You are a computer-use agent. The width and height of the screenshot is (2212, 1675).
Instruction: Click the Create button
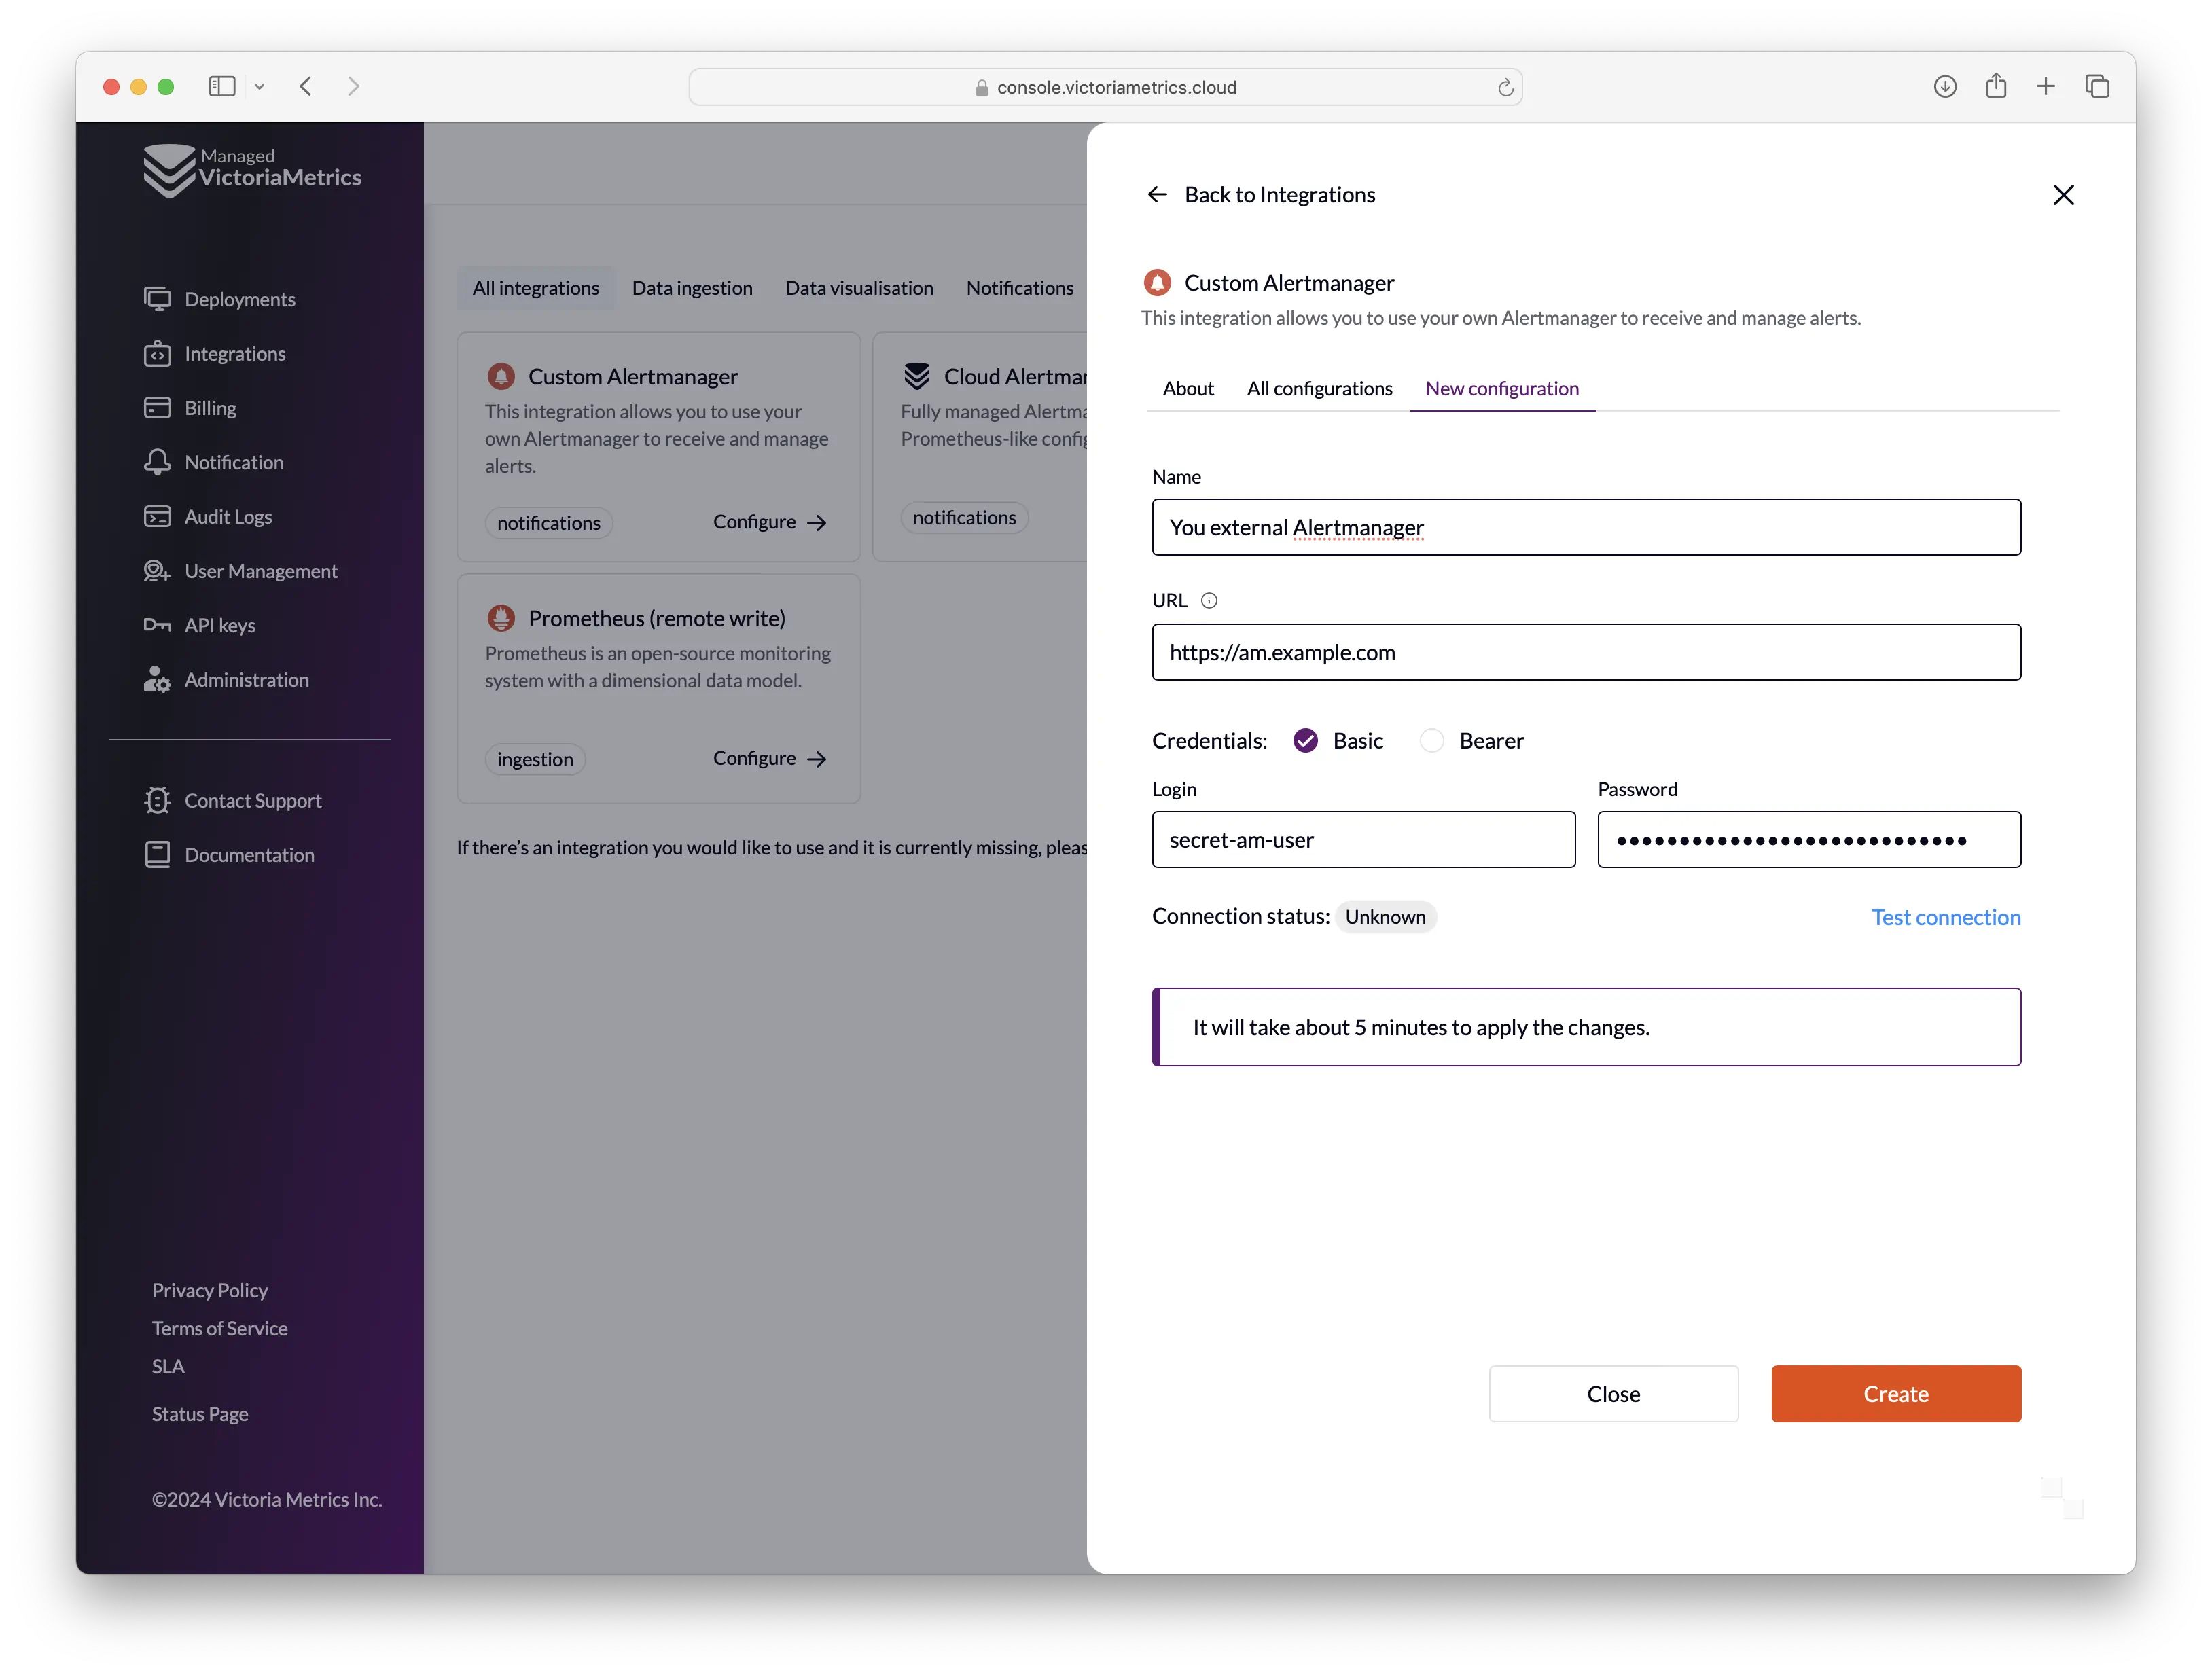pyautogui.click(x=1895, y=1392)
